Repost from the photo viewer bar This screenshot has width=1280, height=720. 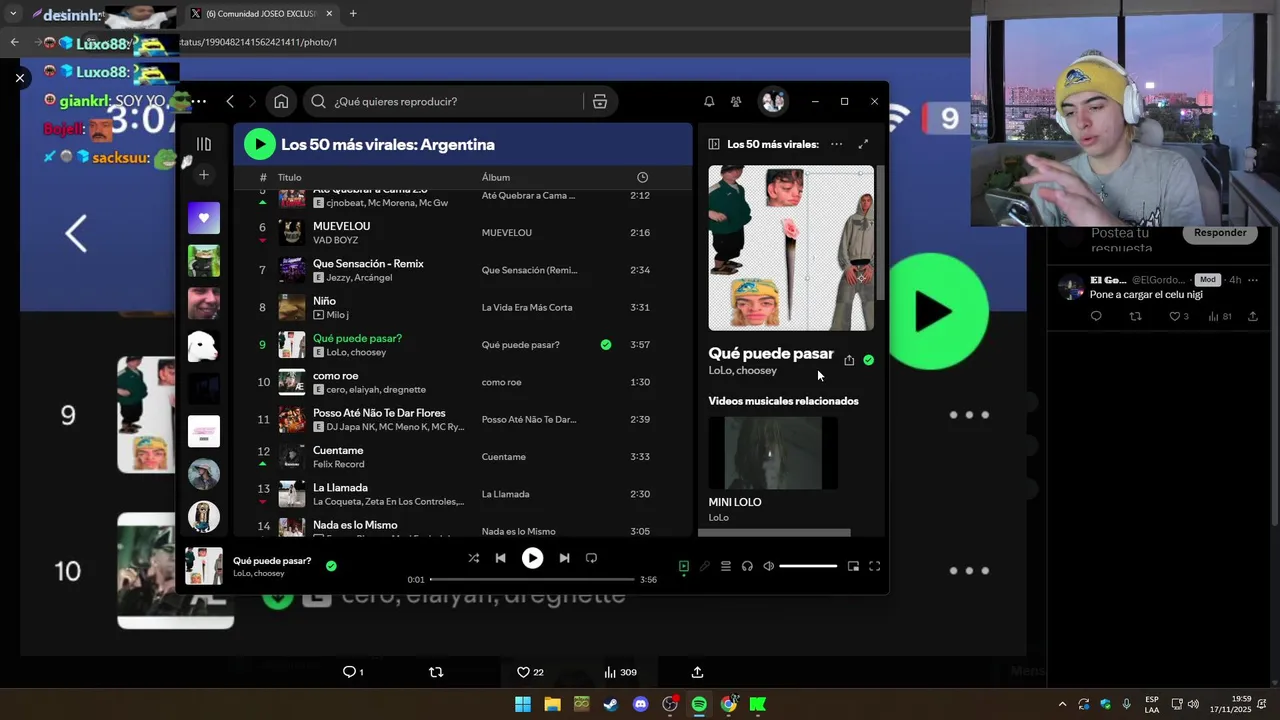436,672
